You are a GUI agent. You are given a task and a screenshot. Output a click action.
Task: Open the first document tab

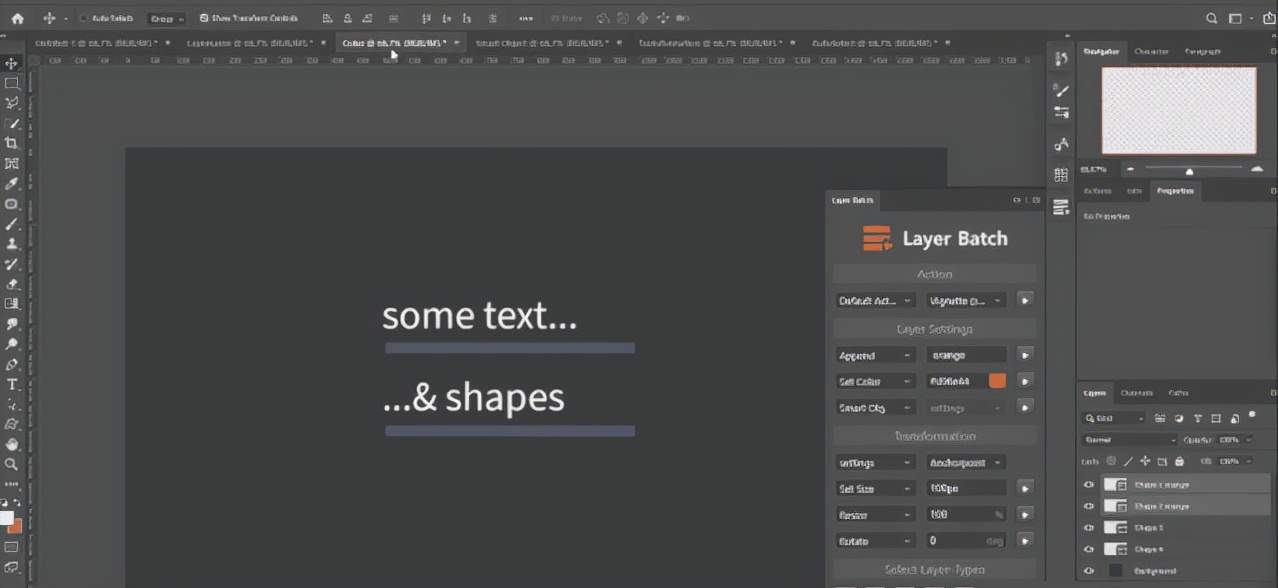(x=96, y=43)
